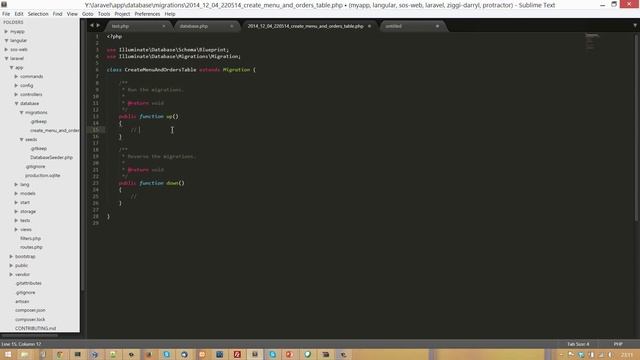
Task: Open the Goto menu
Action: (88, 13)
